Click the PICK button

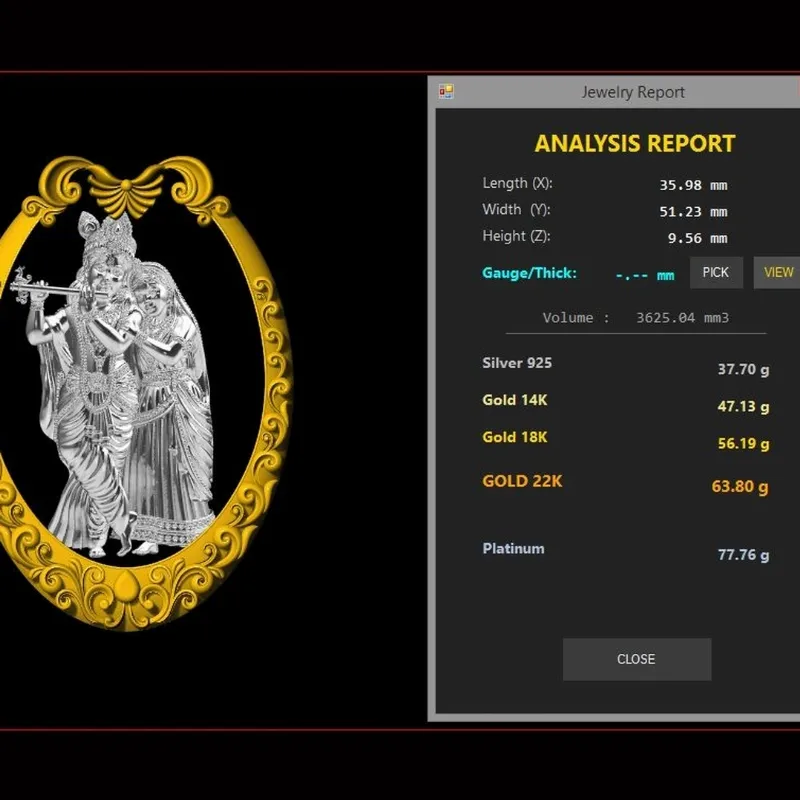click(x=716, y=272)
